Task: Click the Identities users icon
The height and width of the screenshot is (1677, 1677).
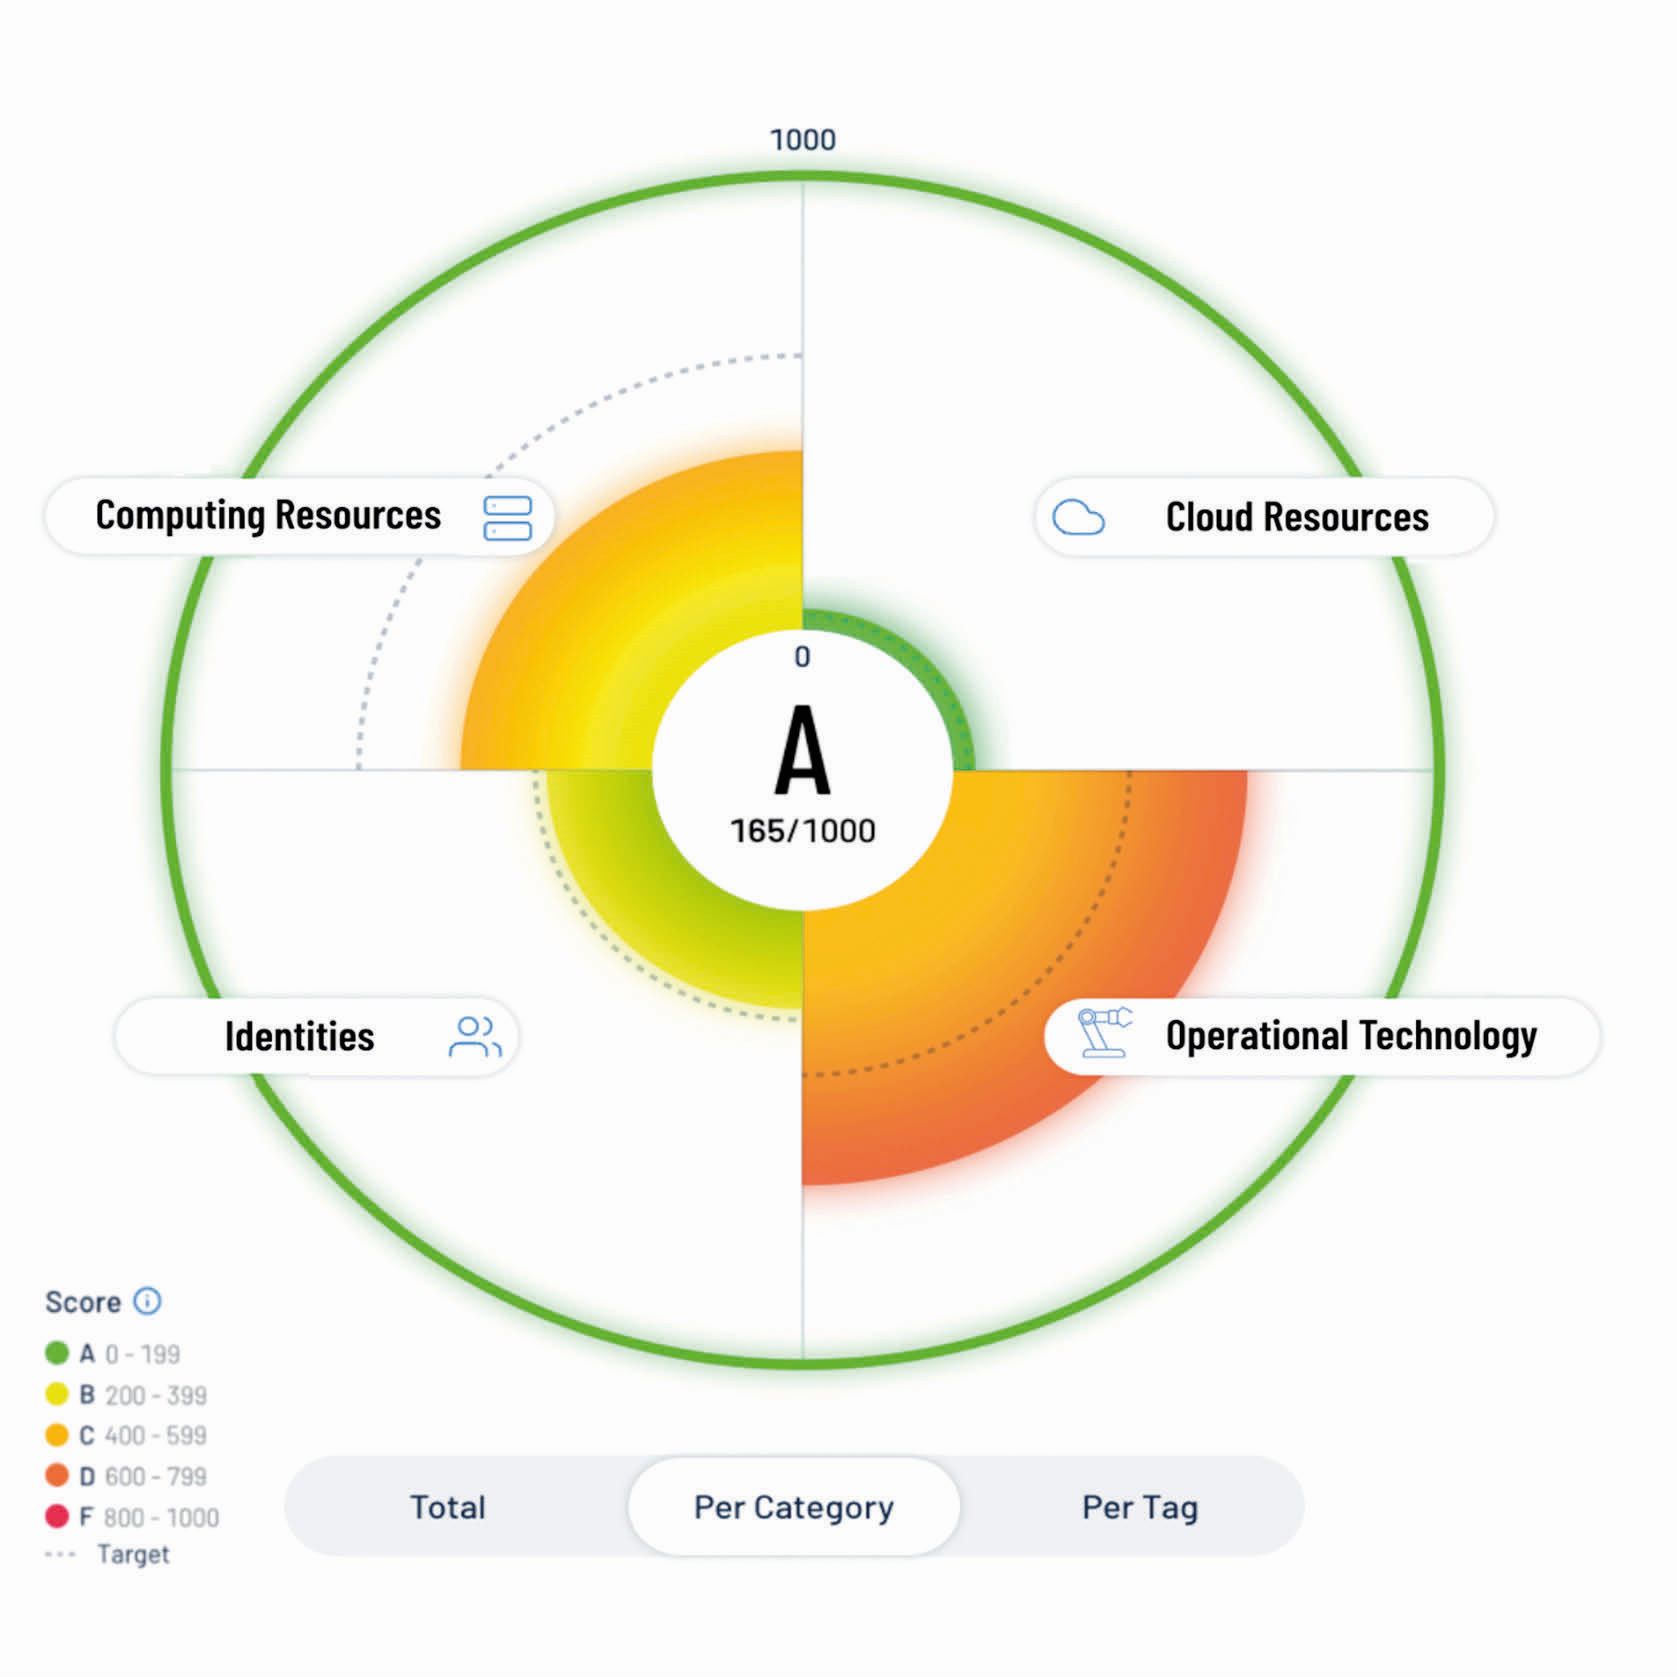Action: 475,1036
